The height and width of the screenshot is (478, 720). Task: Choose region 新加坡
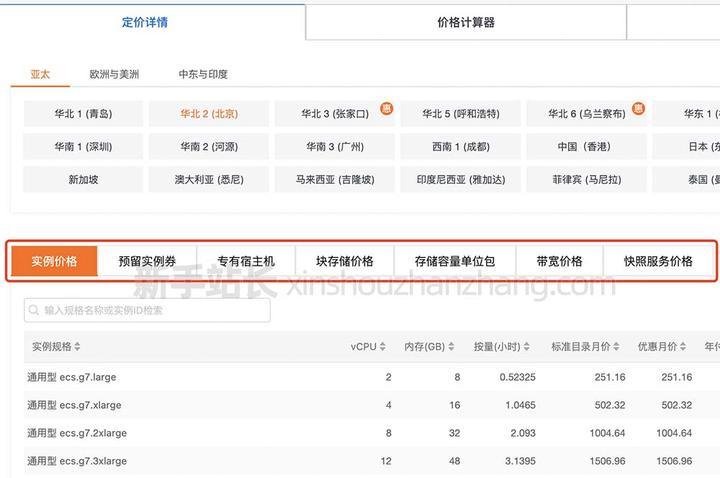(x=83, y=180)
